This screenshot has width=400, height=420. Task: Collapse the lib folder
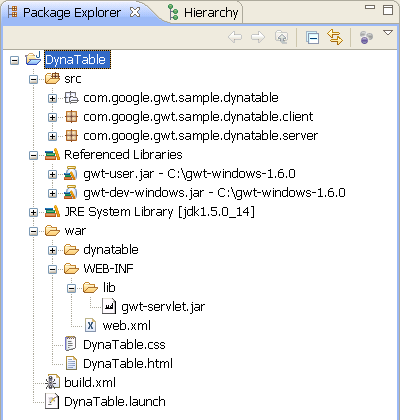click(71, 288)
